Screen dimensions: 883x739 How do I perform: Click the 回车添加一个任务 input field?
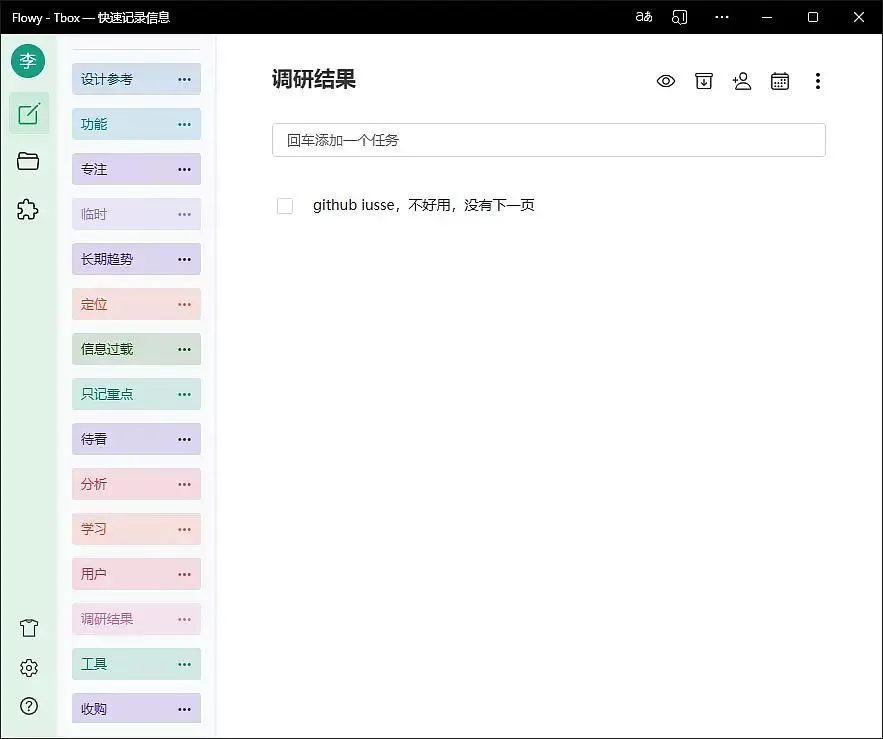click(x=548, y=141)
